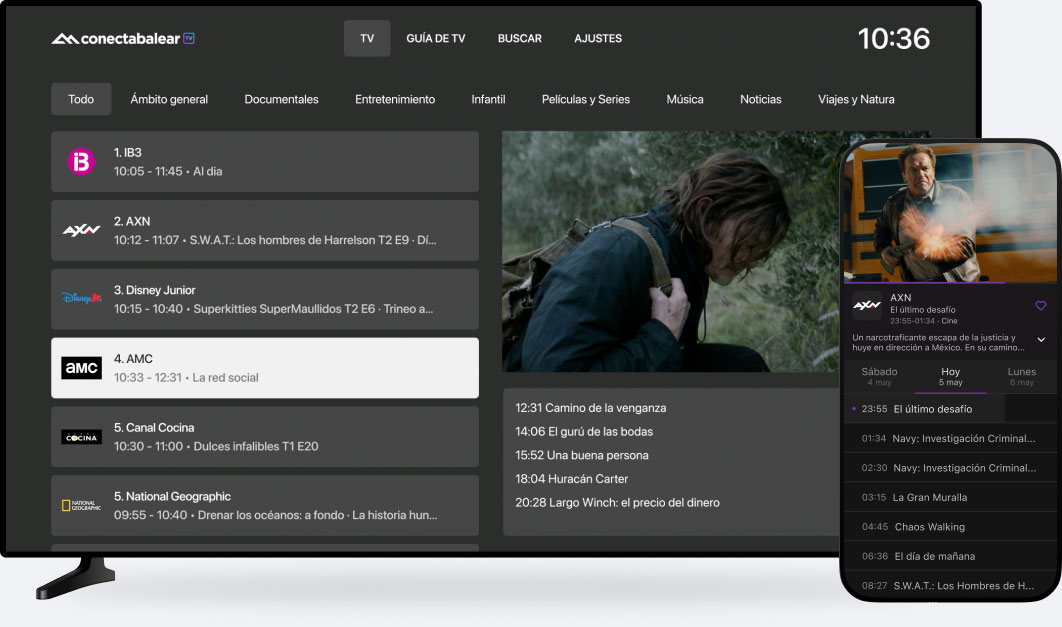Tap 08:27 S.W.A.T. entry on phone
Viewport: 1062px width, 627px height.
pos(950,586)
